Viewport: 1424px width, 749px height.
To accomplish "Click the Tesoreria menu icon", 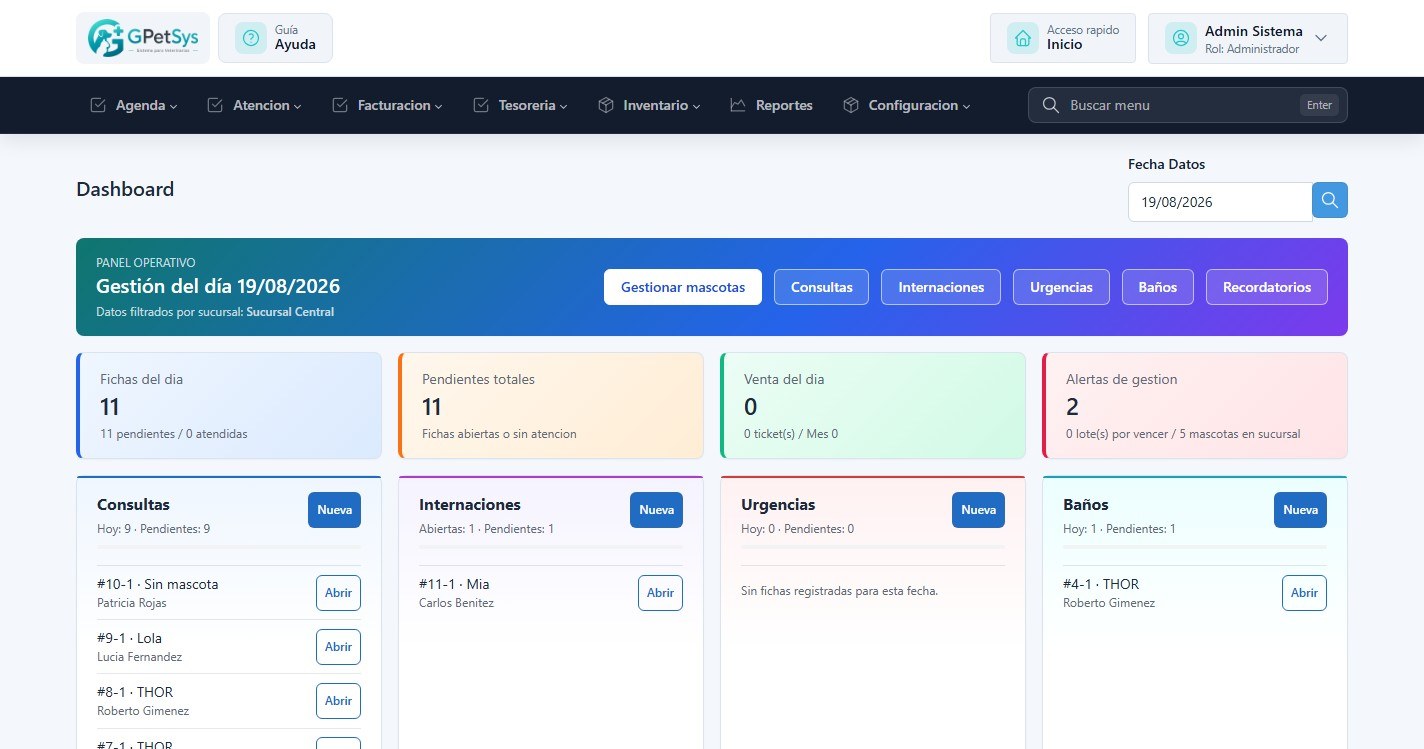I will click(x=481, y=105).
